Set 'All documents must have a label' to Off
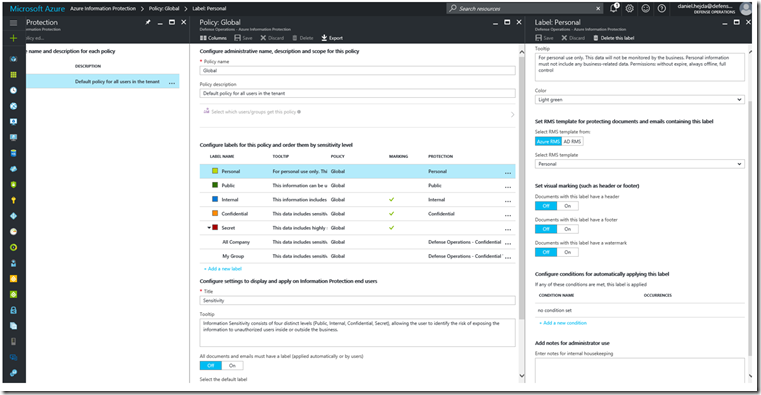 pos(211,365)
